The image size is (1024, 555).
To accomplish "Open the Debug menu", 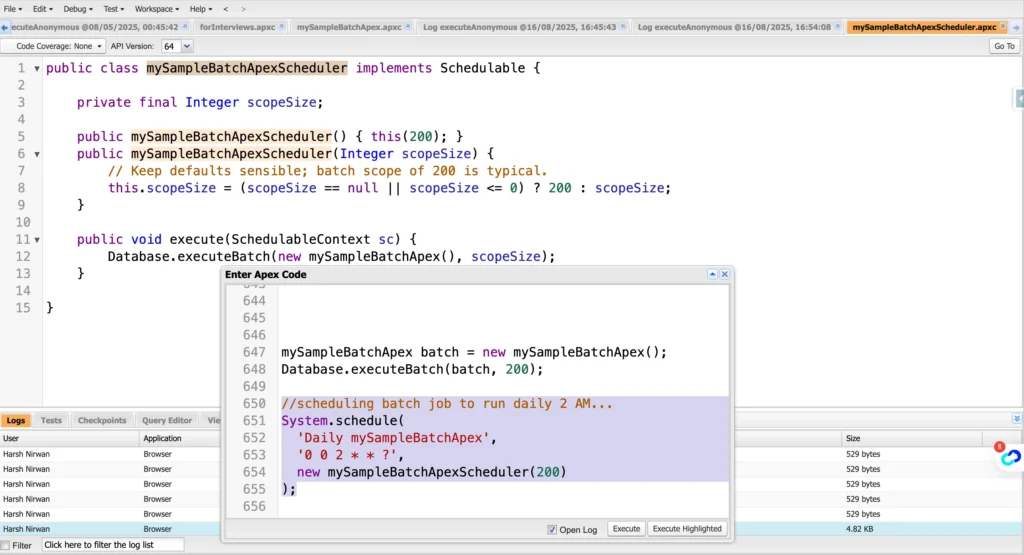I will pos(78,9).
